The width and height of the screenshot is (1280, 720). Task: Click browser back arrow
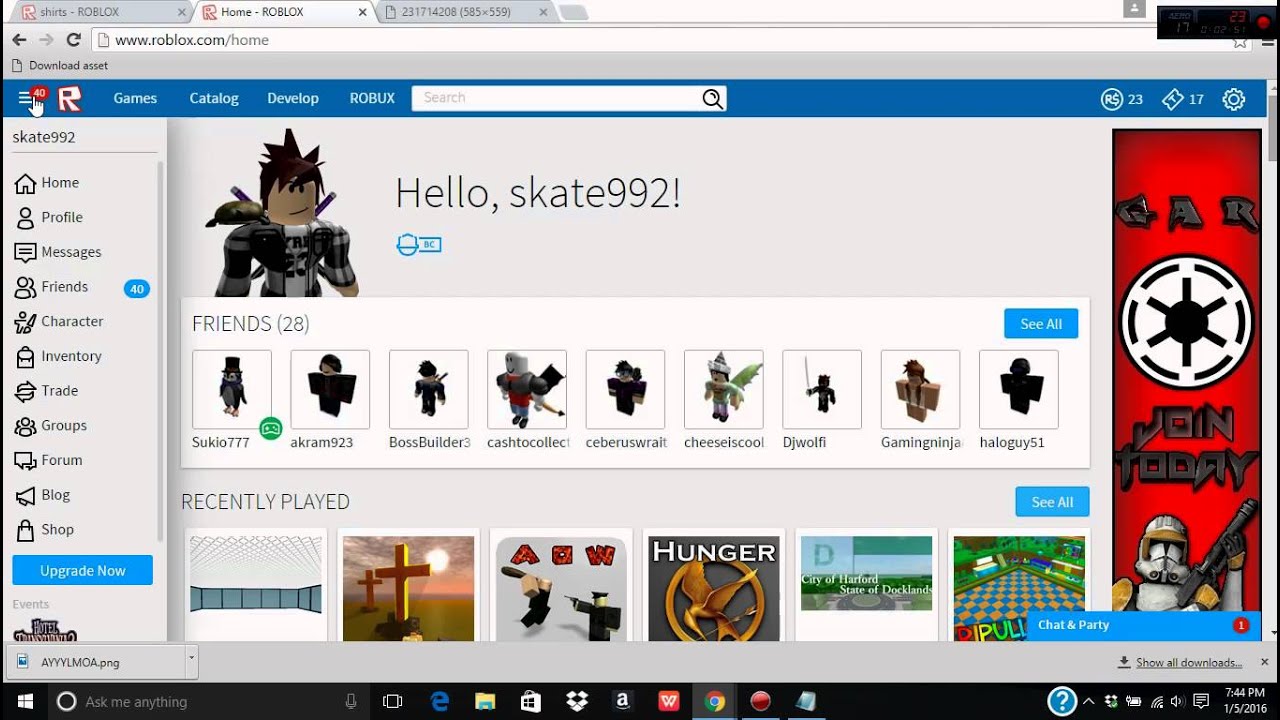coord(19,40)
